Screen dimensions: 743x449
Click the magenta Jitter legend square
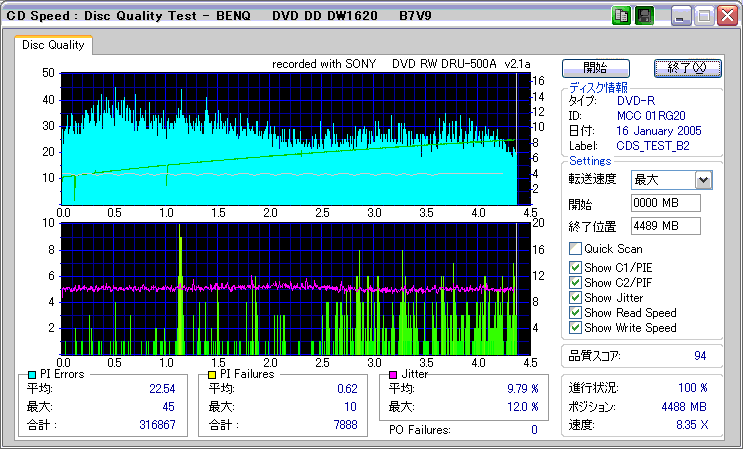[x=394, y=374]
